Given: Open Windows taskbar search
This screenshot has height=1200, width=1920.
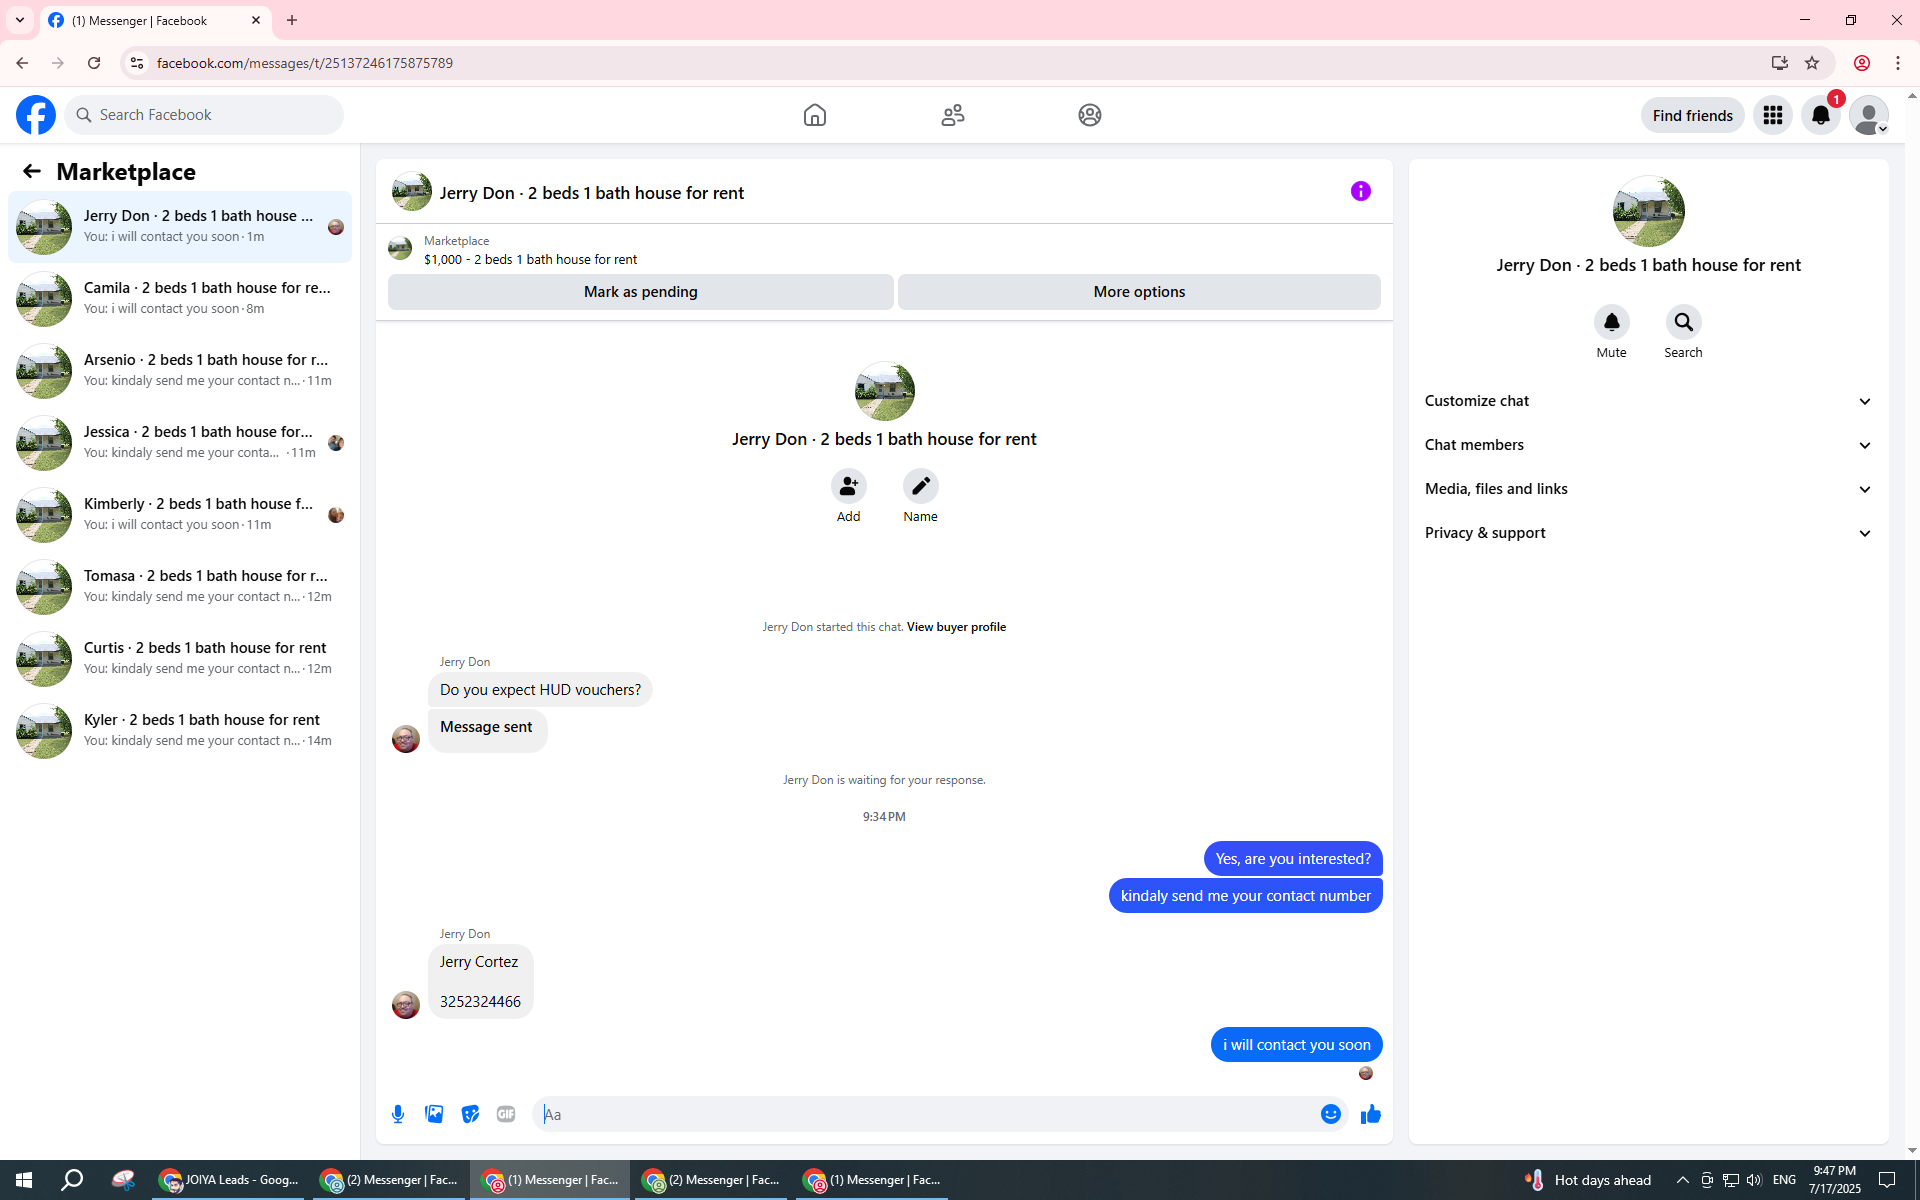Looking at the screenshot, I should click(x=72, y=1180).
